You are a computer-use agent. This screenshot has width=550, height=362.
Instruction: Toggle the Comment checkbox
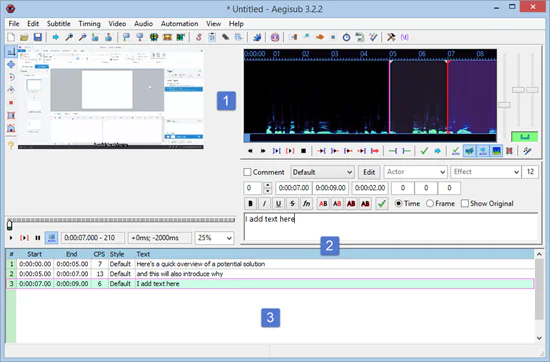click(247, 172)
